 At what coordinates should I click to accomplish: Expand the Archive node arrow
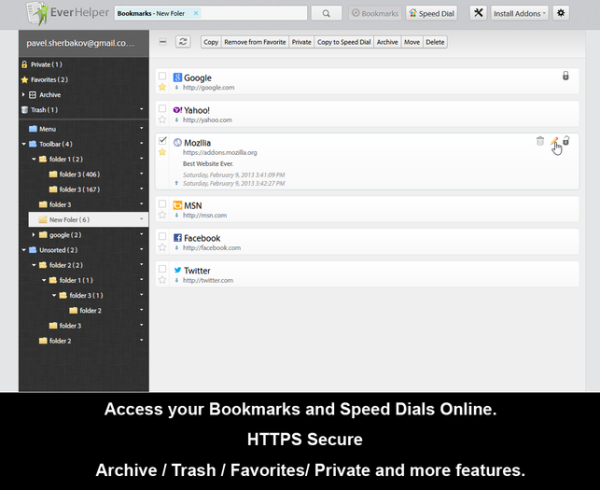(x=23, y=94)
